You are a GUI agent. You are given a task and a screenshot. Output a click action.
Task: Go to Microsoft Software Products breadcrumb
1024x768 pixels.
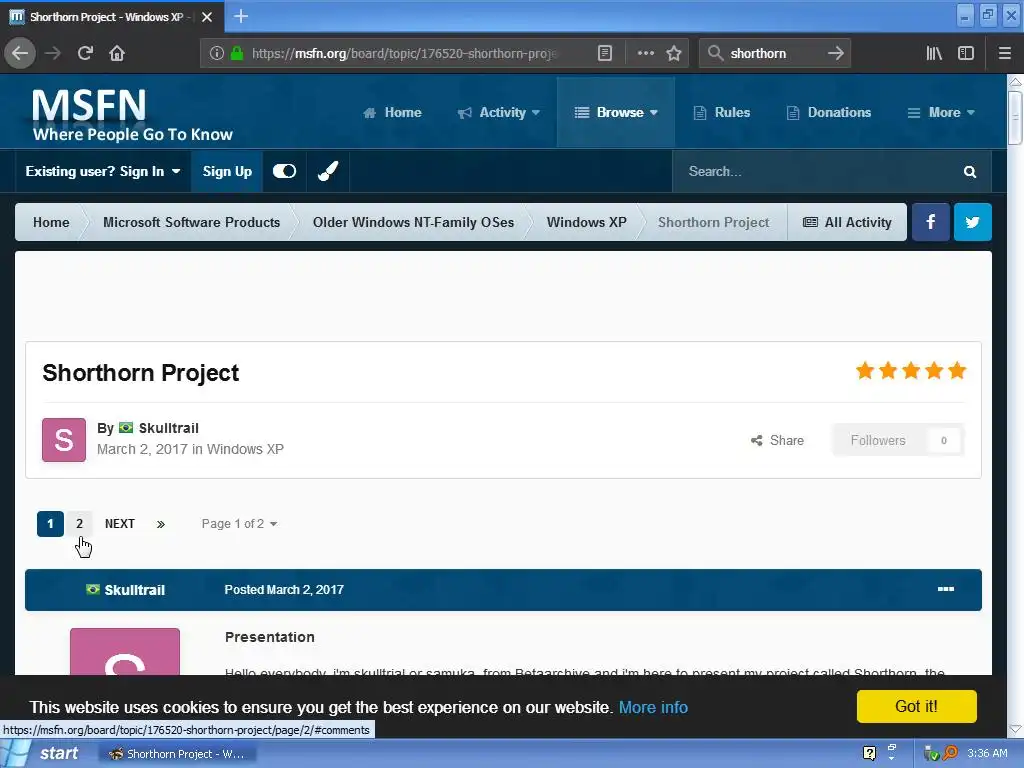[191, 222]
